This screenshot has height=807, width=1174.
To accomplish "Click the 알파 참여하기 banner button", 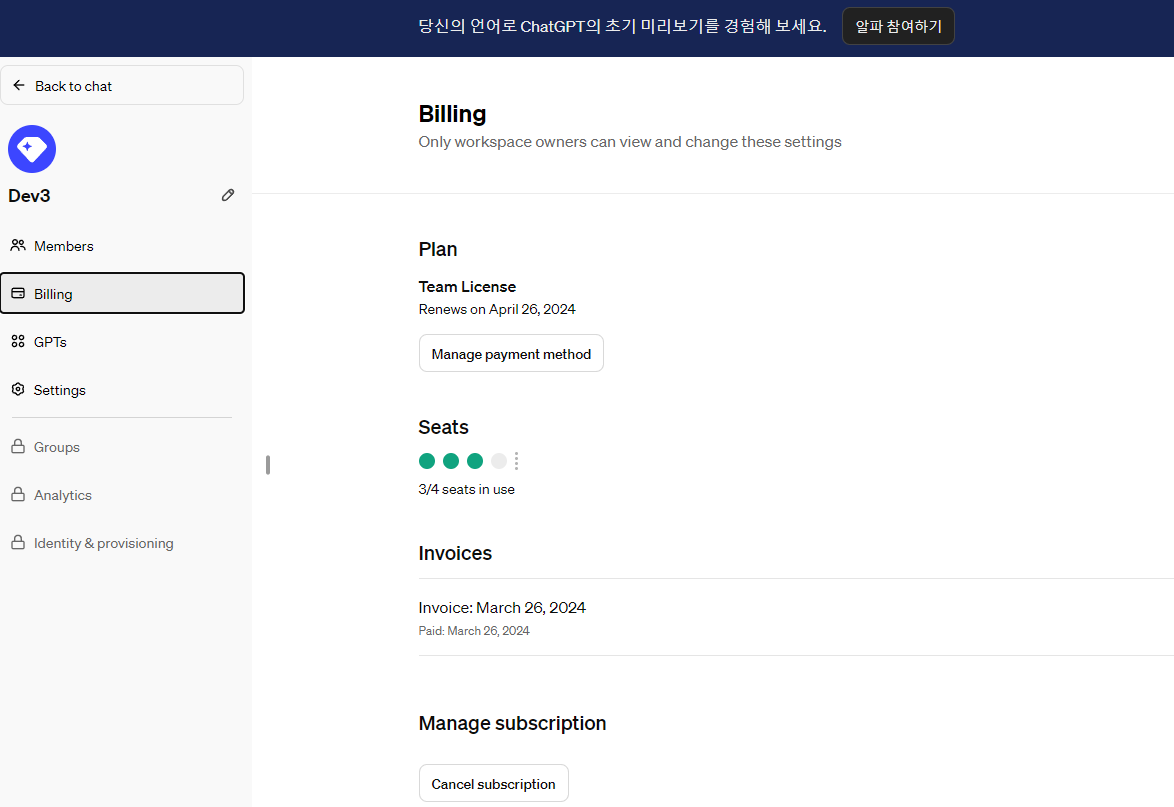I will click(897, 27).
